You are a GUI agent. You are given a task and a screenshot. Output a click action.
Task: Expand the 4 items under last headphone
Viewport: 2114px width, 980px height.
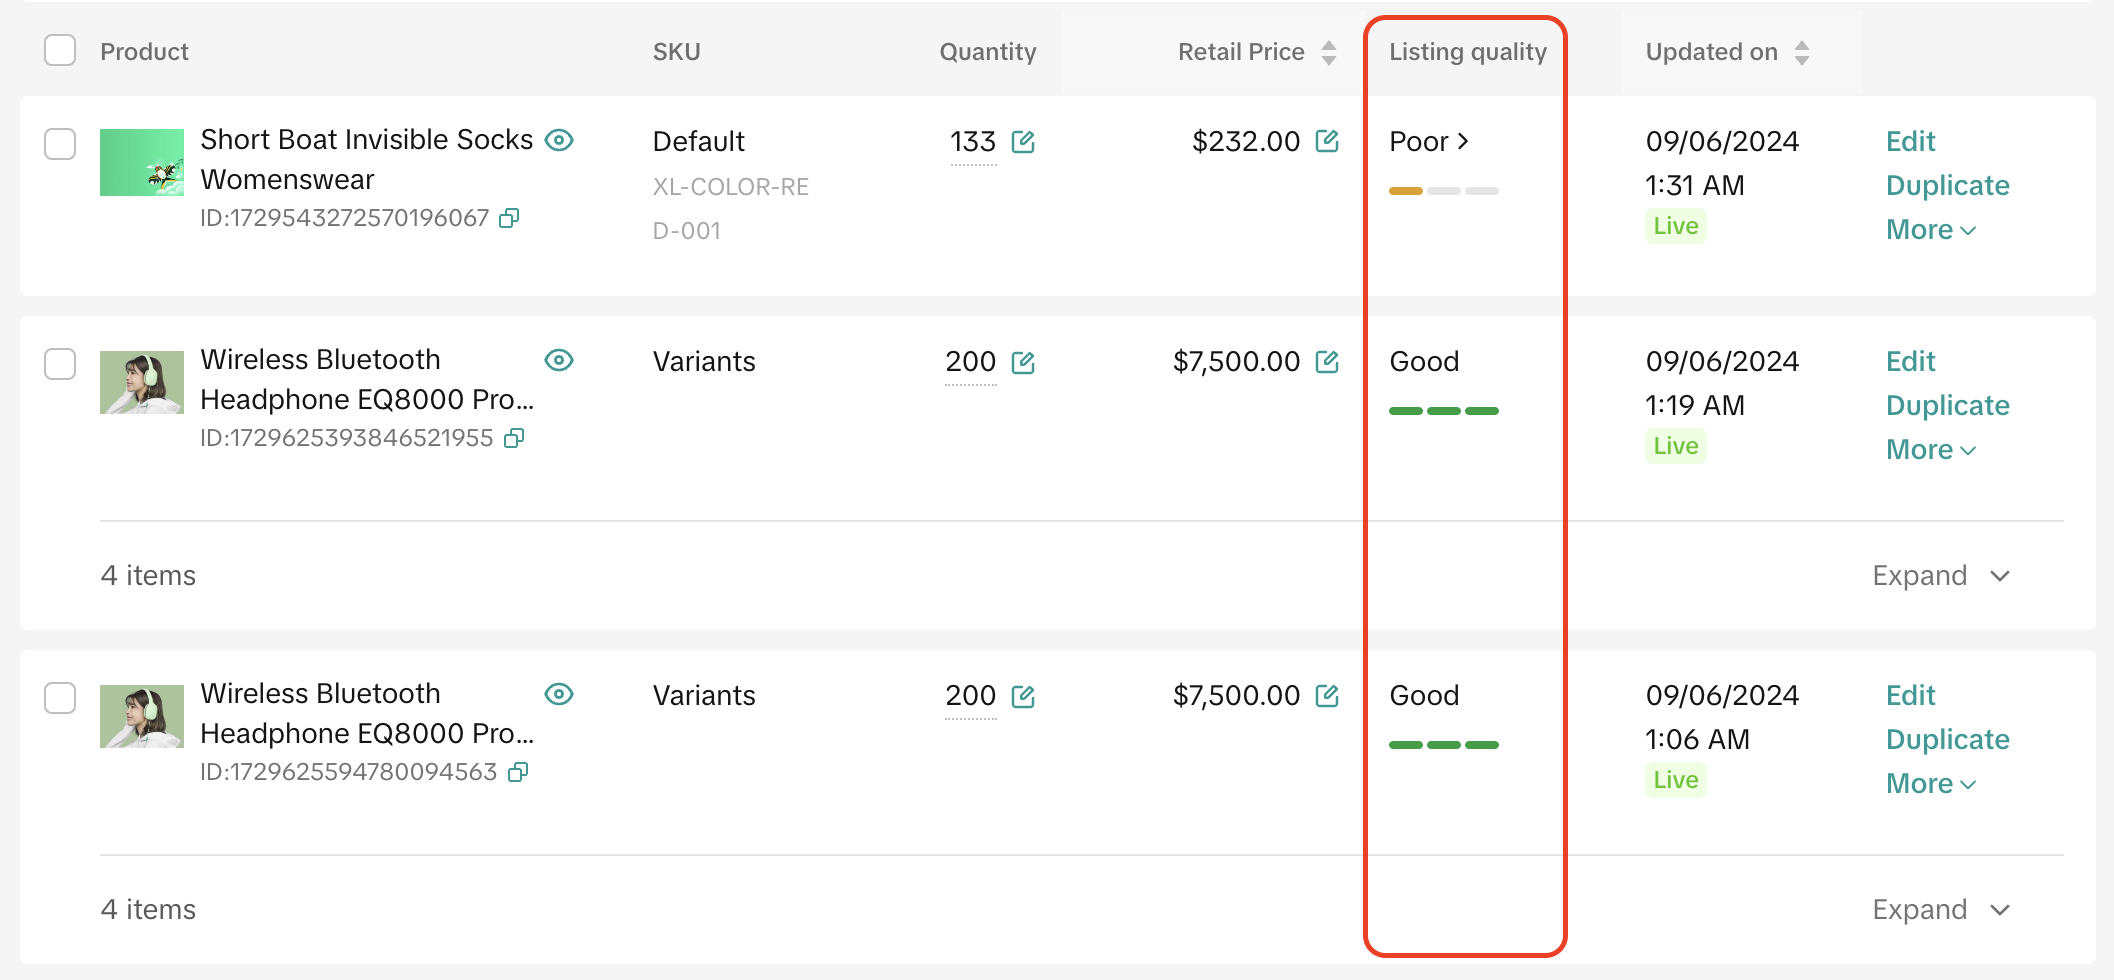[1940, 910]
